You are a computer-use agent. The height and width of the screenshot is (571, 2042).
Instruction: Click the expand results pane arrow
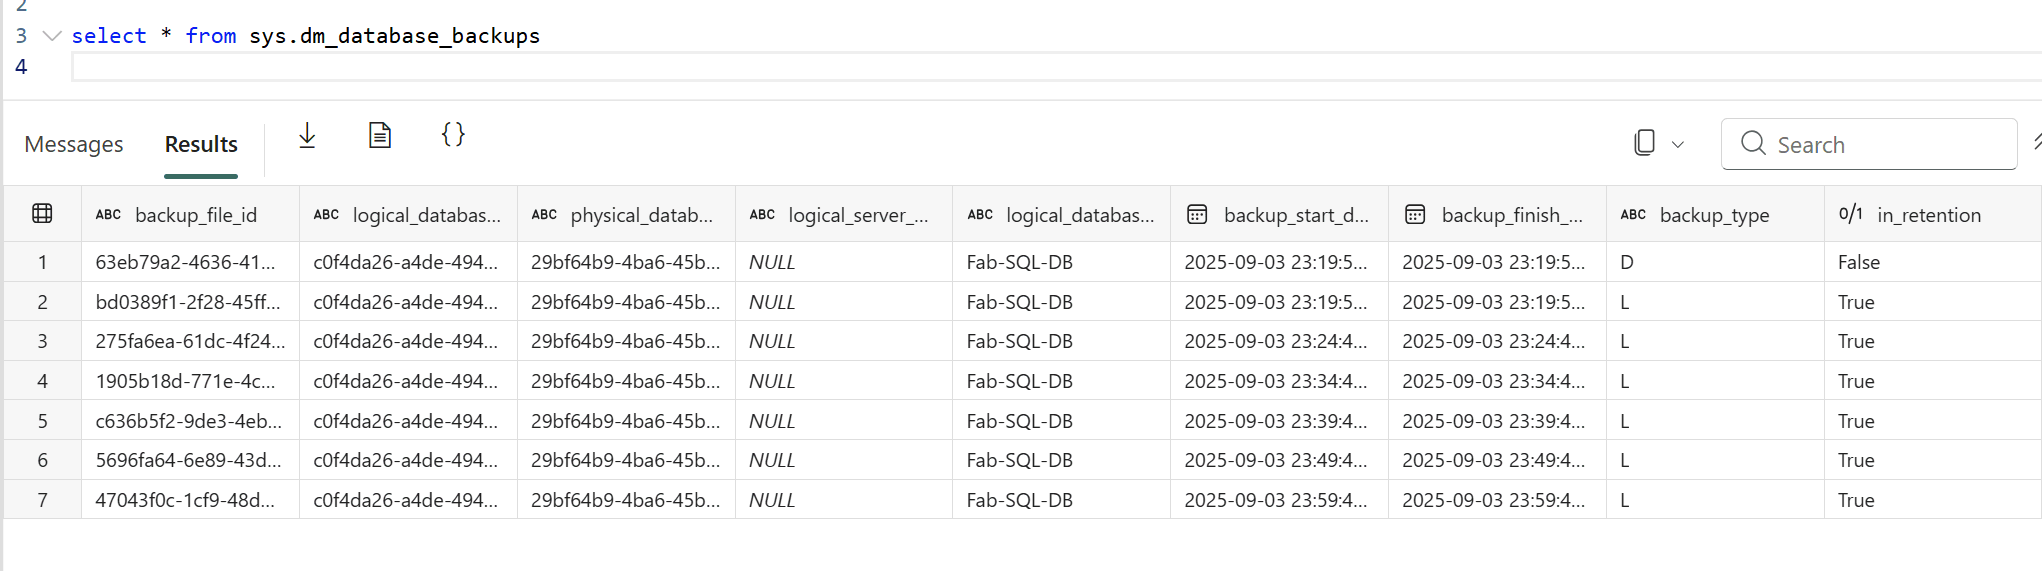[2036, 142]
